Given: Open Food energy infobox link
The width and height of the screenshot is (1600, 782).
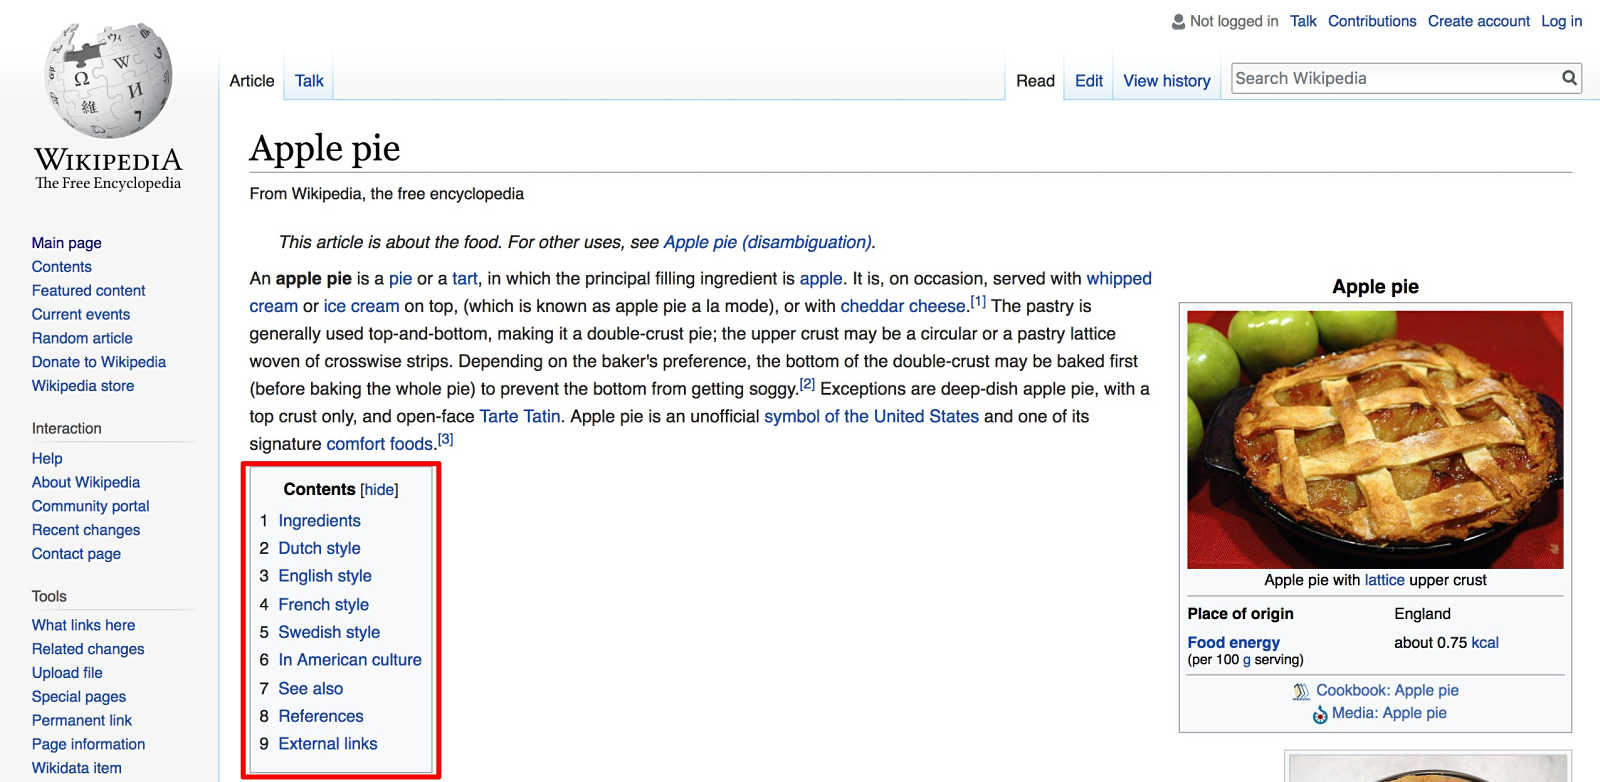Looking at the screenshot, I should pyautogui.click(x=1233, y=643).
